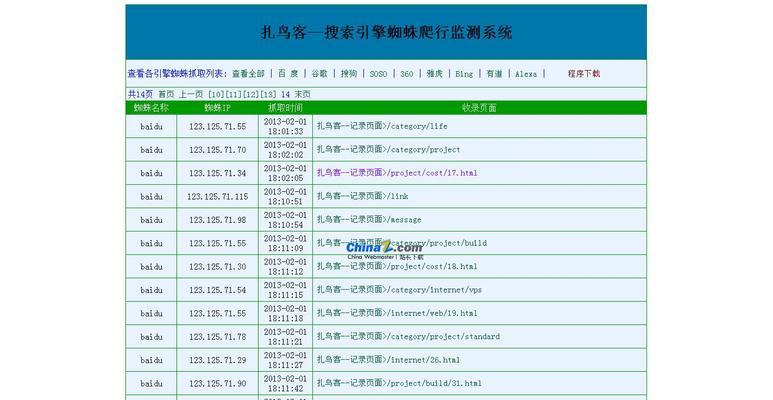Open the /category/life record link
The width and height of the screenshot is (773, 400).
click(x=382, y=126)
